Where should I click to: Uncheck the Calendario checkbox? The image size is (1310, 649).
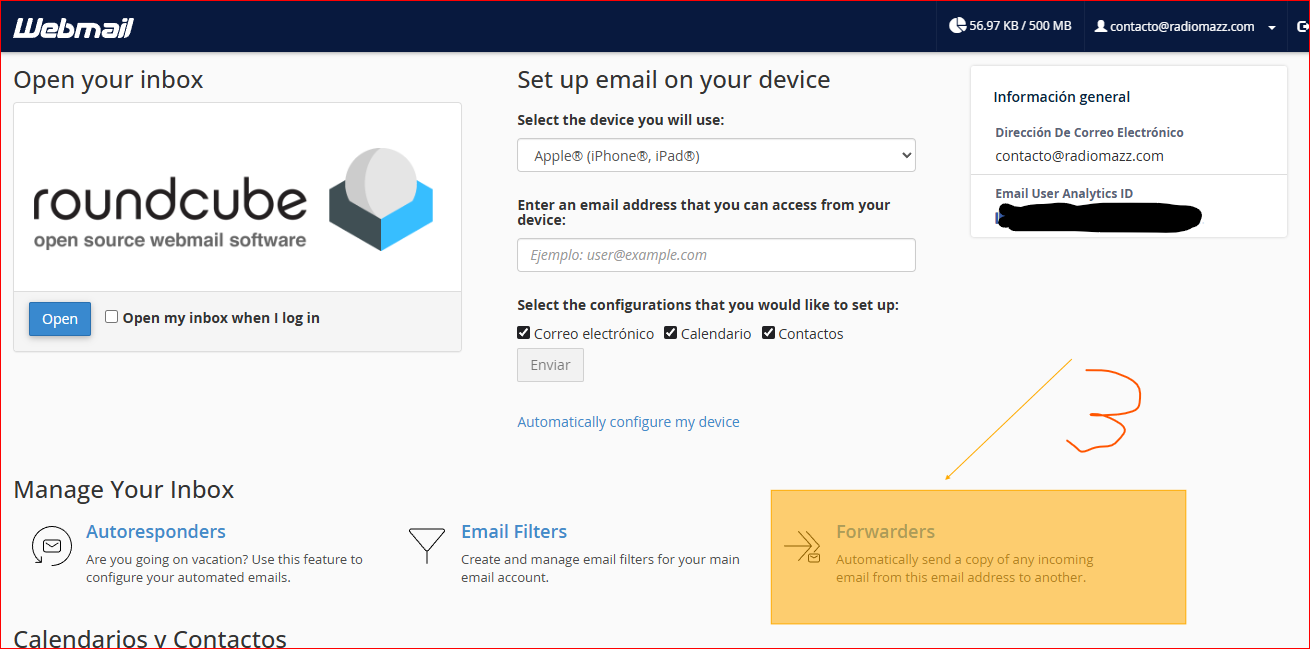(671, 333)
